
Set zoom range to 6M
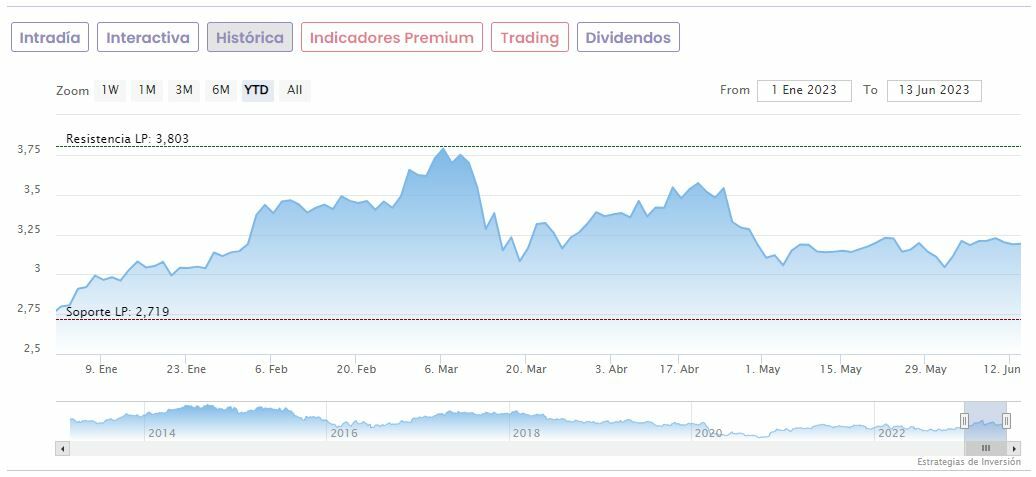pyautogui.click(x=220, y=90)
